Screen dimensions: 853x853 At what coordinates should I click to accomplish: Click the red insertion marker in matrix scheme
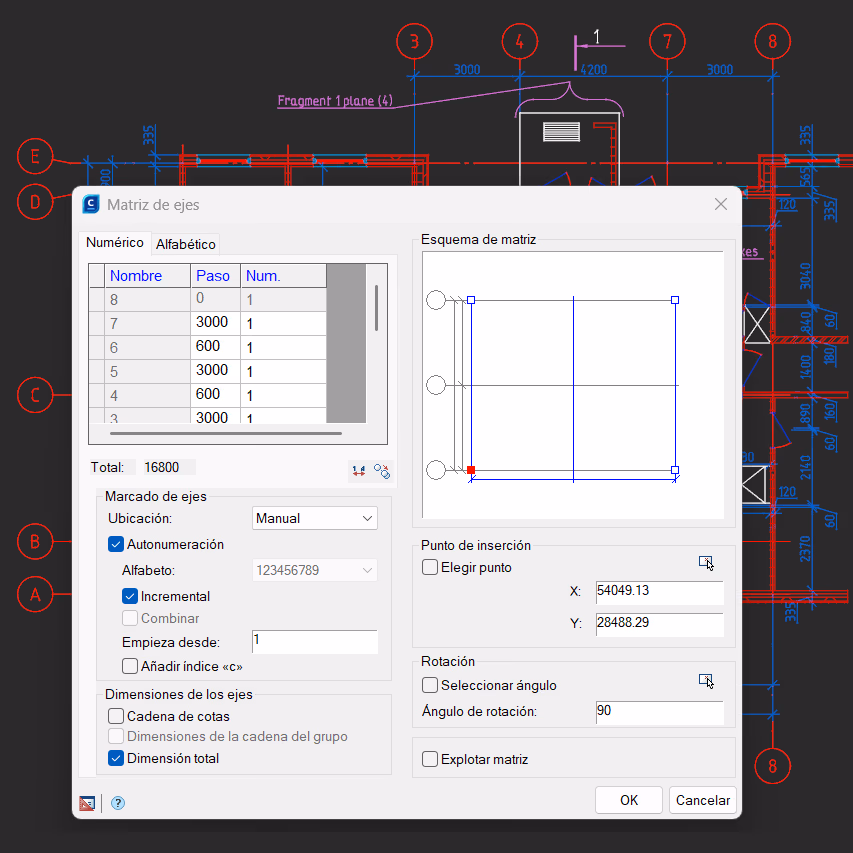(x=471, y=470)
